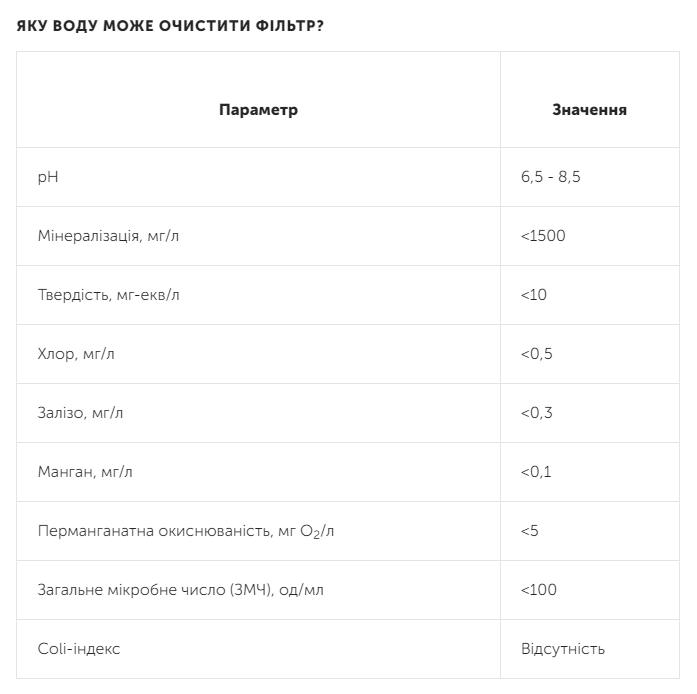Select the 'Мінералізація, мг/л' cell
697x694 pixels.
[x=108, y=236]
